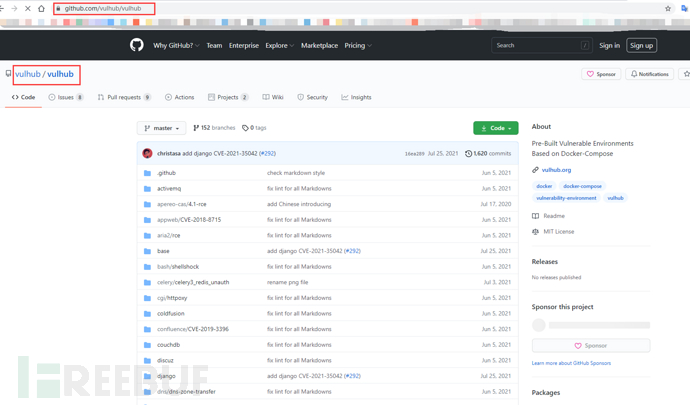Click the vulnerability-environment topic tag
The height and width of the screenshot is (405, 690).
pos(566,198)
